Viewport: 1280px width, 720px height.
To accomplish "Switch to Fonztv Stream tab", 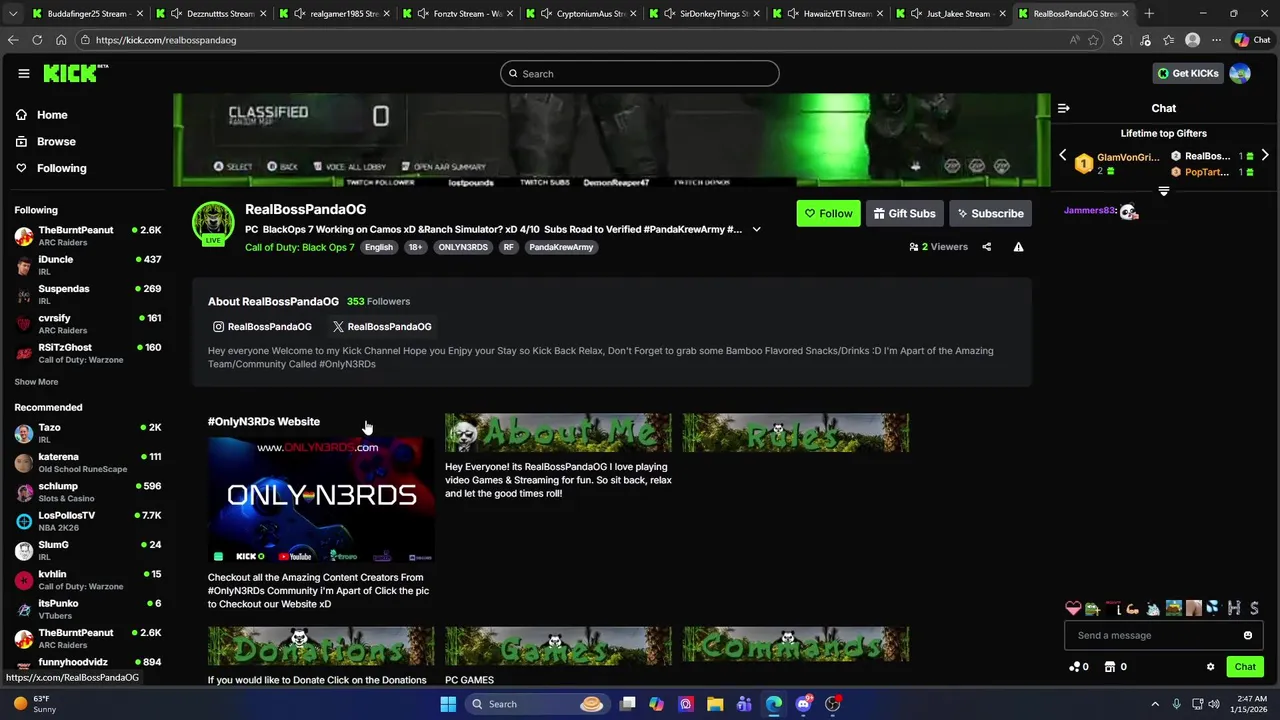I will 458,14.
